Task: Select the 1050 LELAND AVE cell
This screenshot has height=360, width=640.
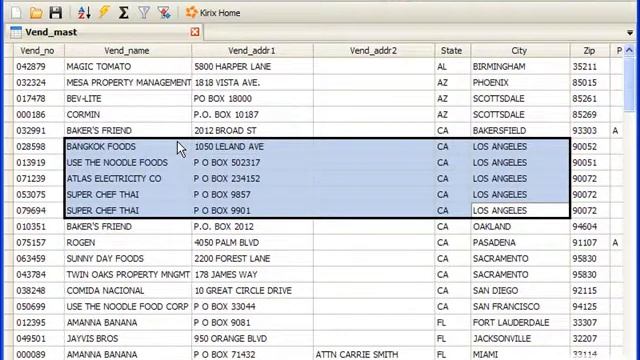Action: click(252, 147)
